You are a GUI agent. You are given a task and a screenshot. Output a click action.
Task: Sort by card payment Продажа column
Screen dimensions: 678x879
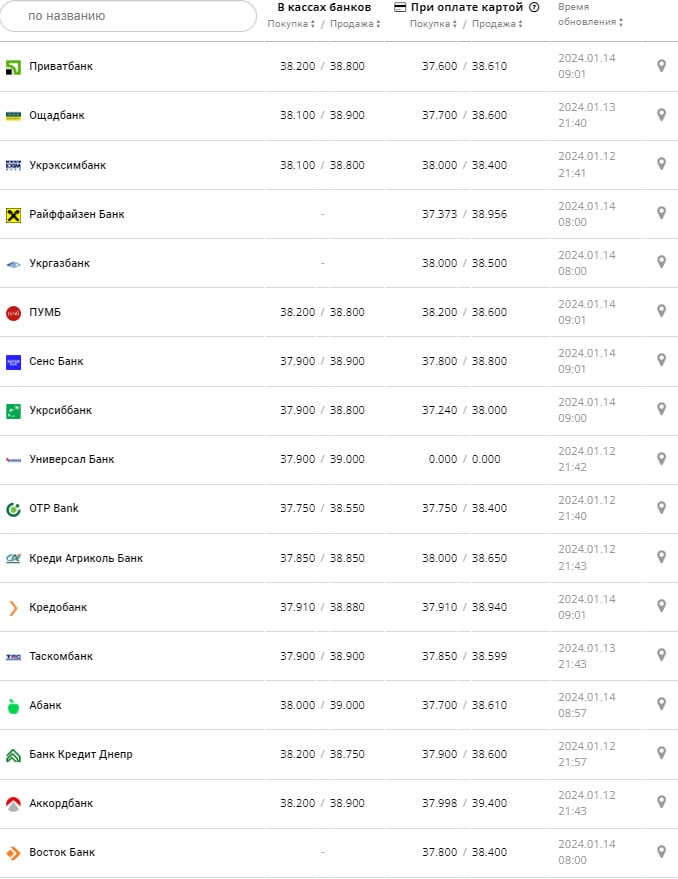coord(495,24)
